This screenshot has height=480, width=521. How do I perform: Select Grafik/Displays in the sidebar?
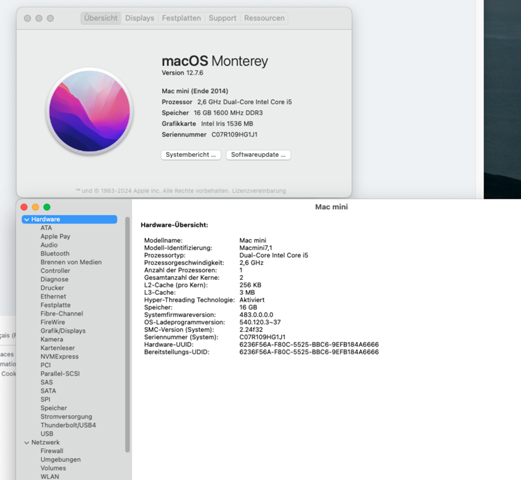point(63,331)
